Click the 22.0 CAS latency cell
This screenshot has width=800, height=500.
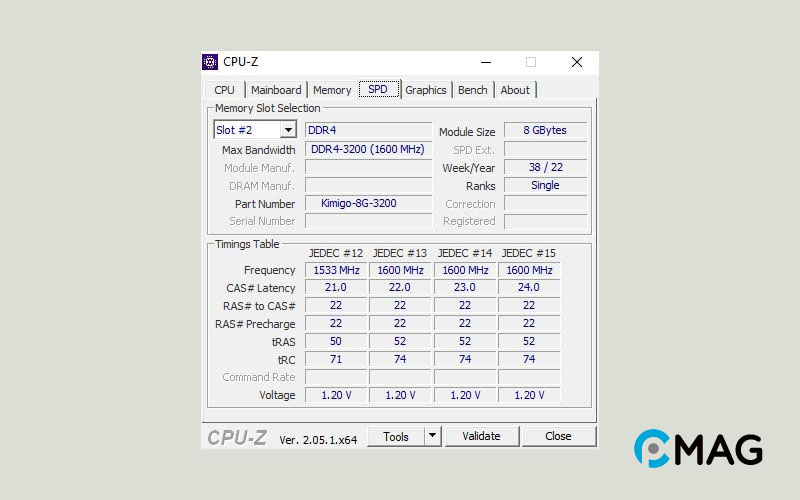pos(401,287)
